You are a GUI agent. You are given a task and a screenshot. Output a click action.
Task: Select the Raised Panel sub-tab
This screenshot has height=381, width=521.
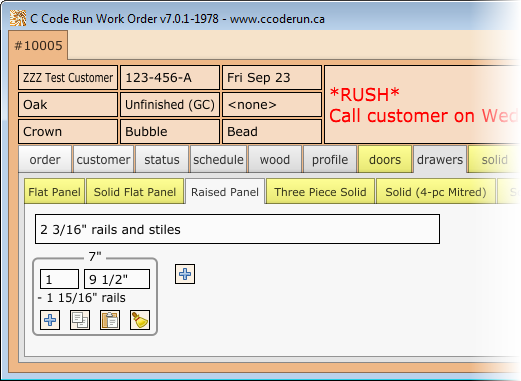pos(225,192)
